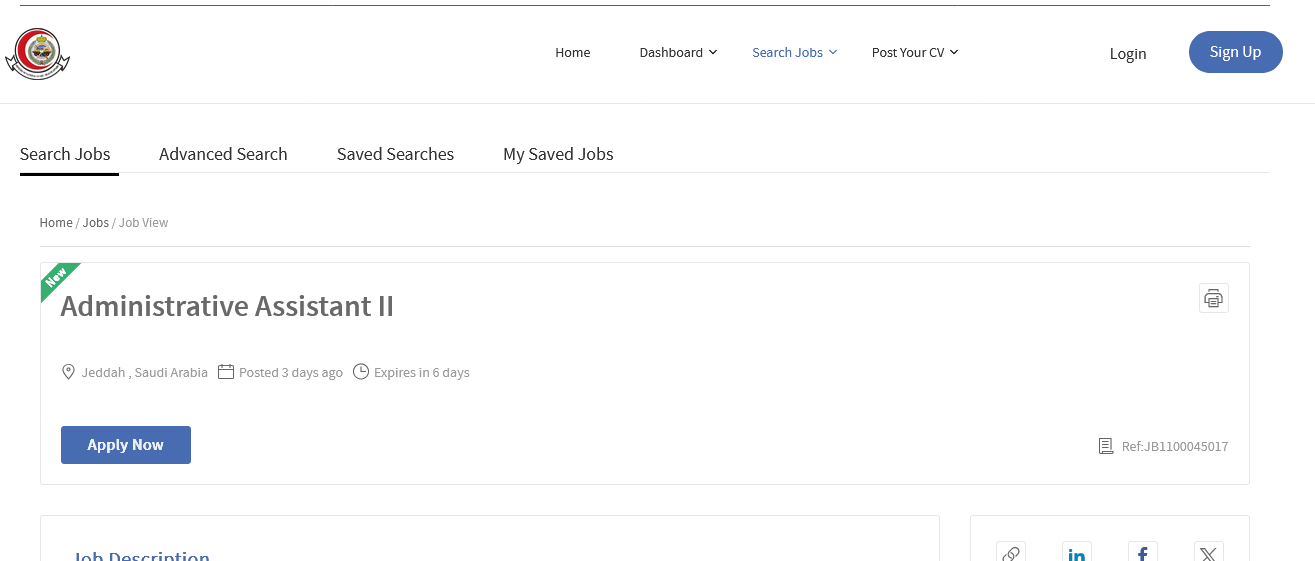Click the clock icon near Expires text

point(361,372)
